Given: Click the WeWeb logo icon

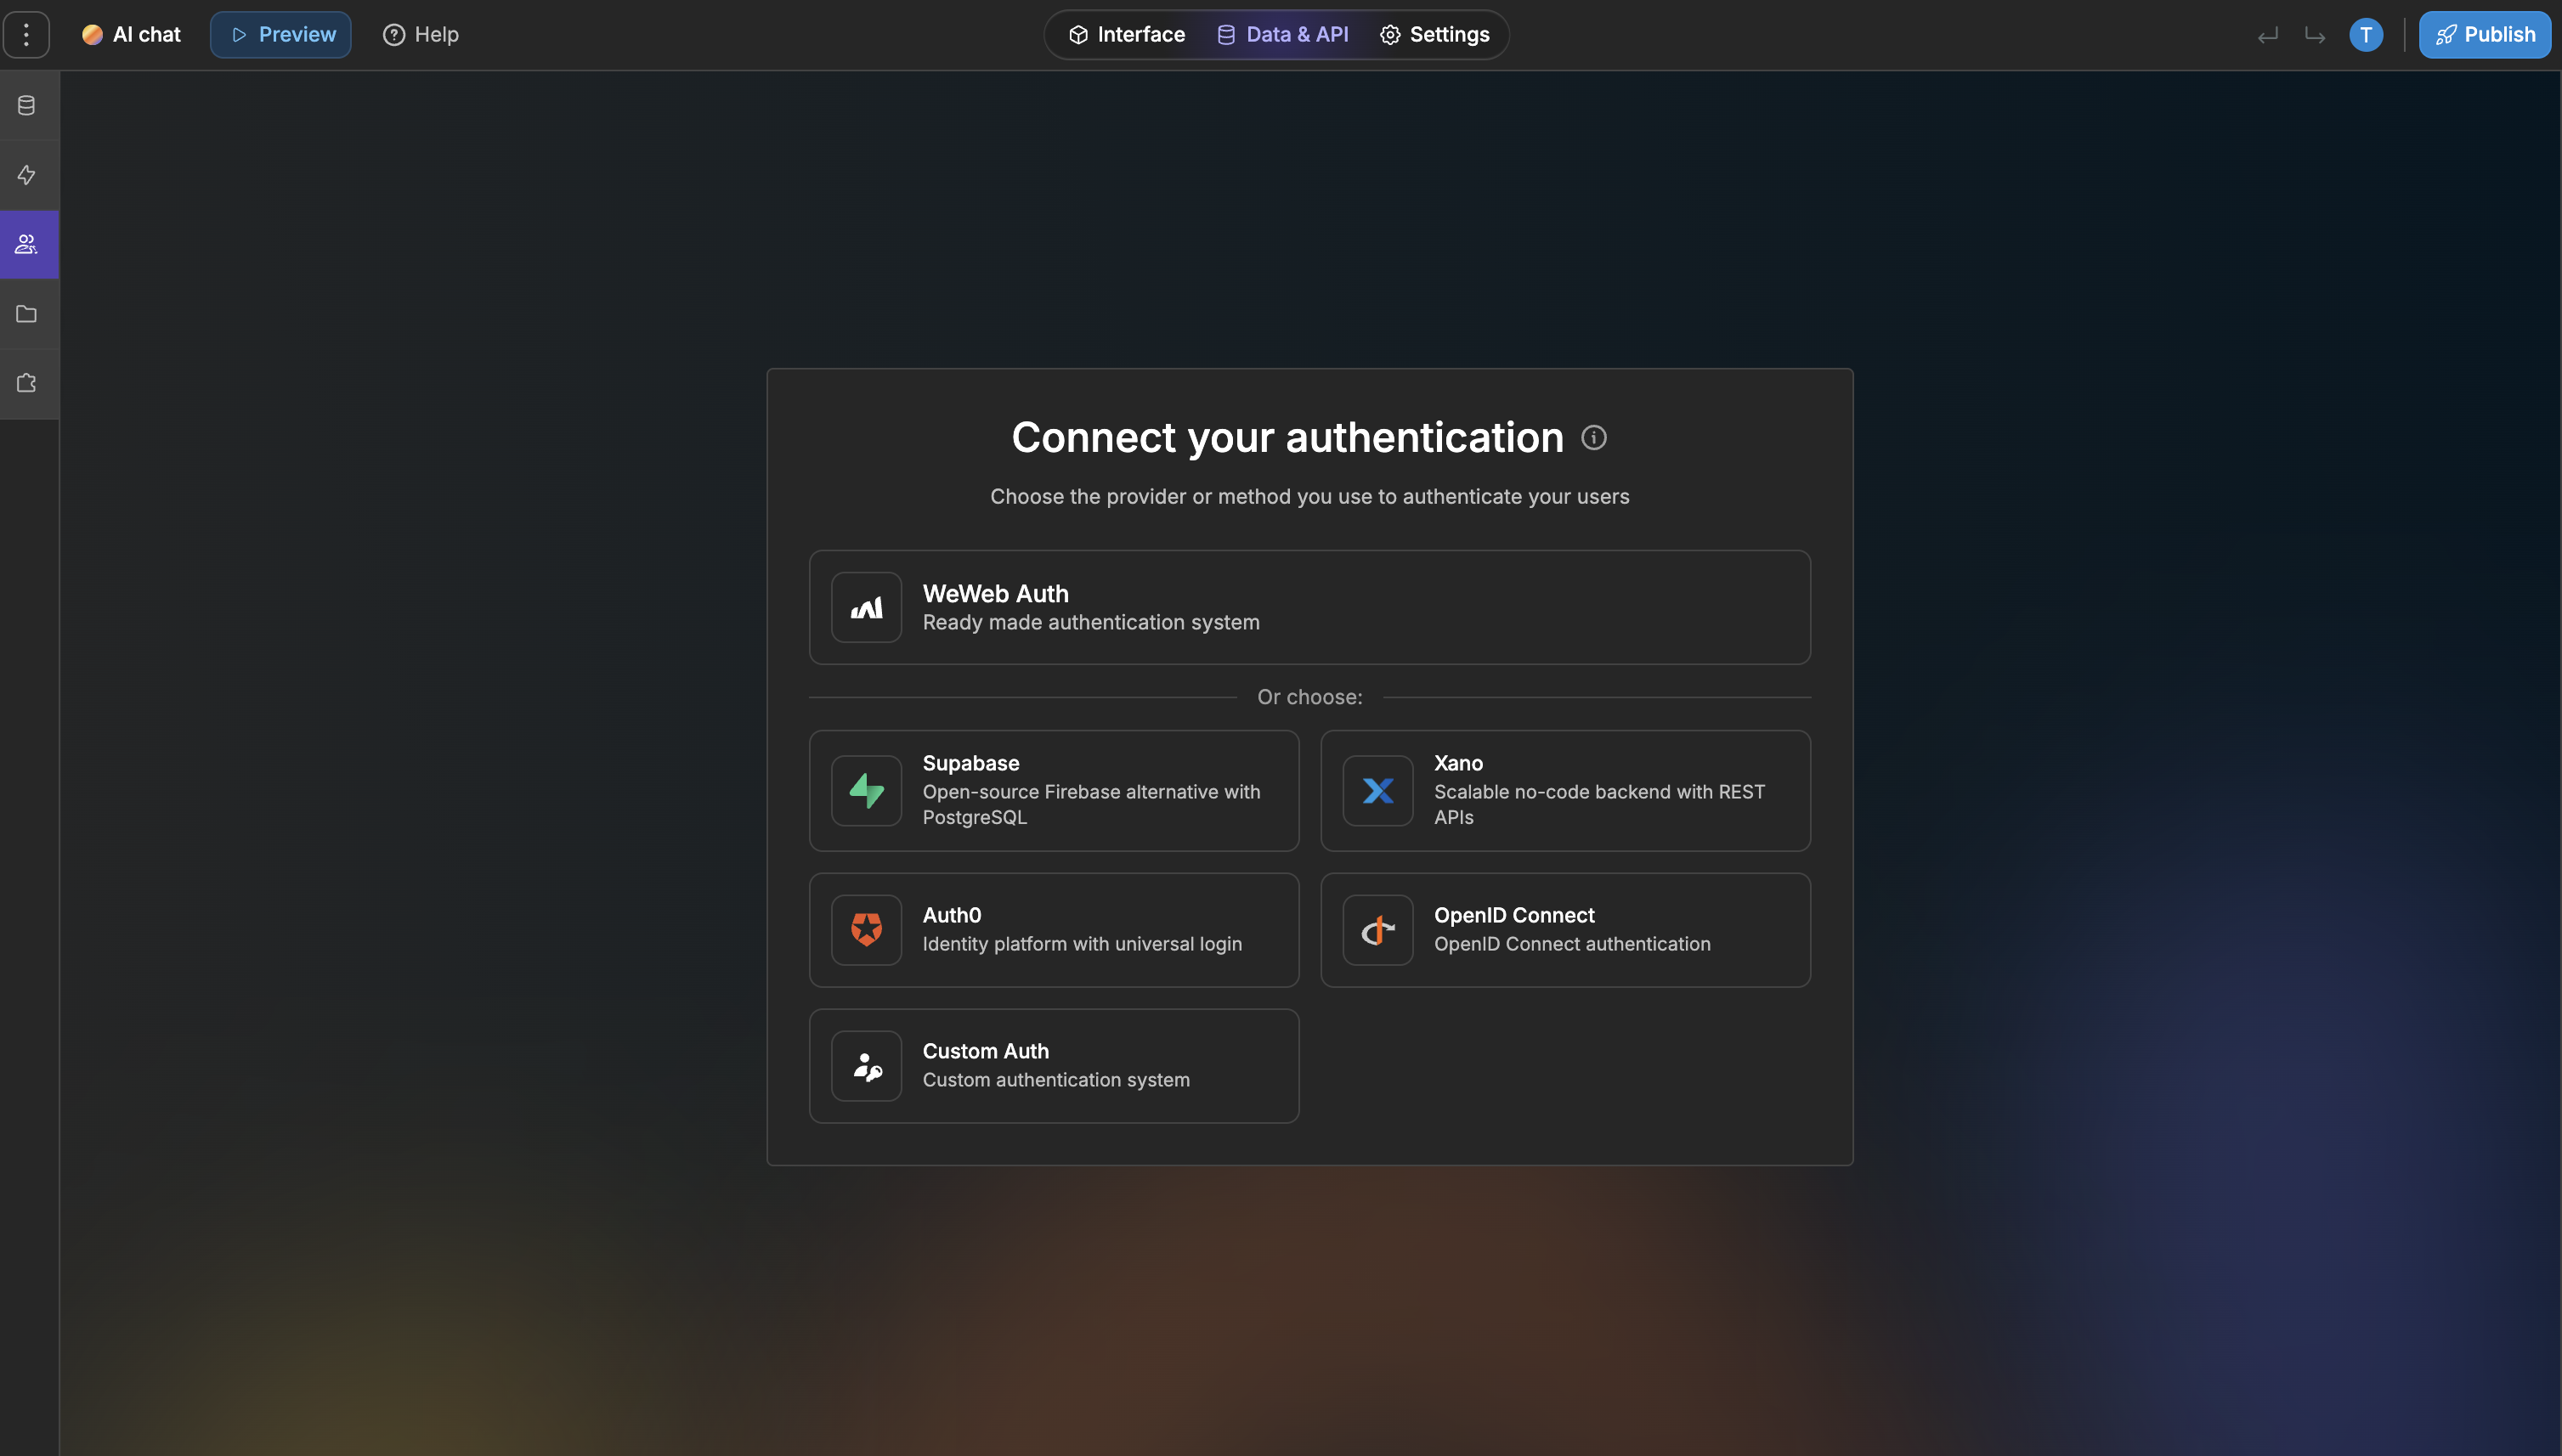Looking at the screenshot, I should click(x=867, y=607).
